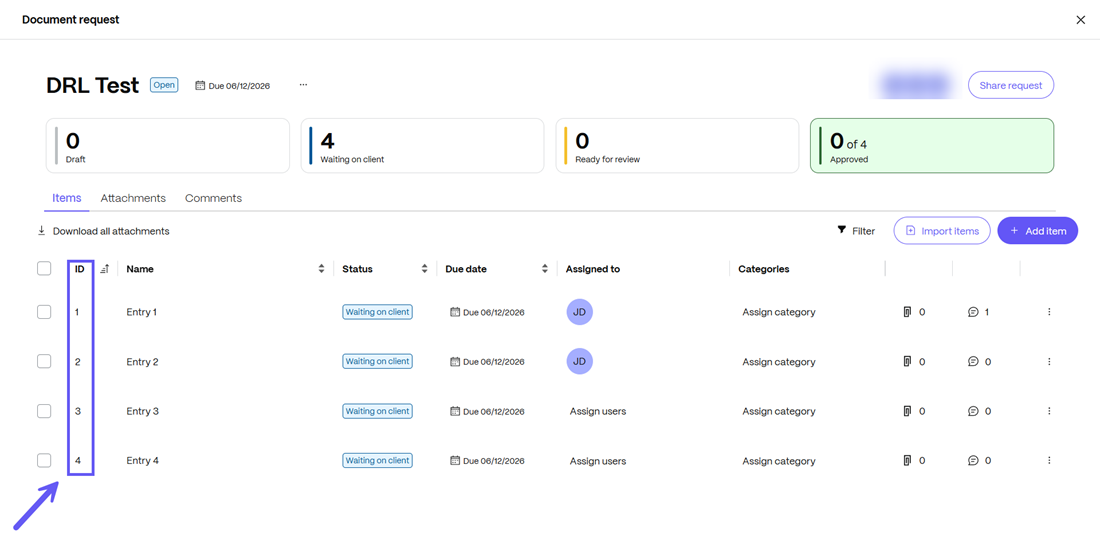
Task: Click the ID column header
Action: point(79,269)
